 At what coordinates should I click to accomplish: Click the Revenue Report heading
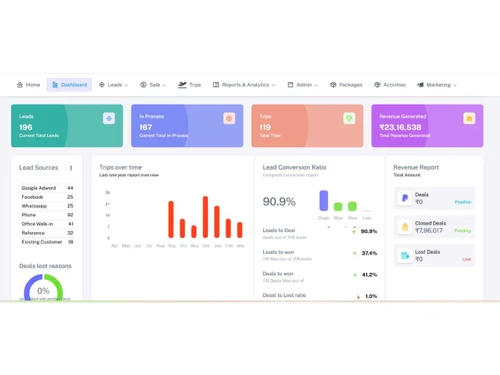coord(416,167)
